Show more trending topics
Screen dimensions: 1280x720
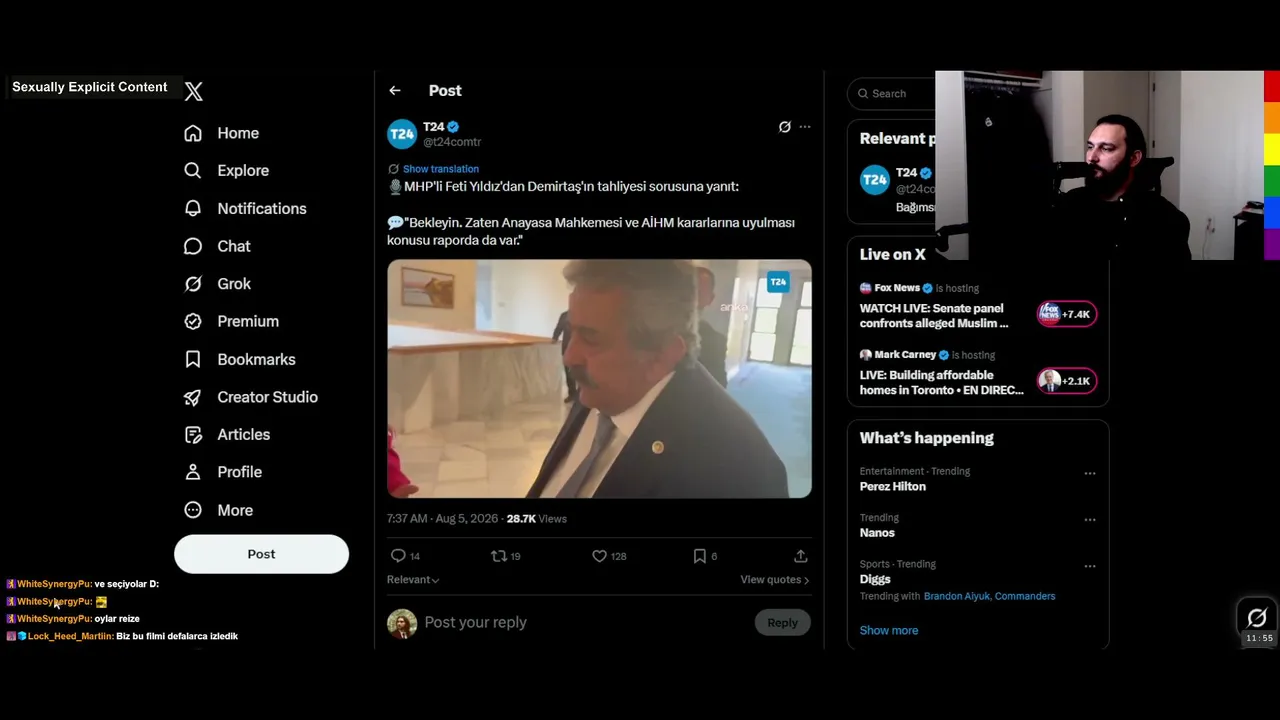(889, 631)
